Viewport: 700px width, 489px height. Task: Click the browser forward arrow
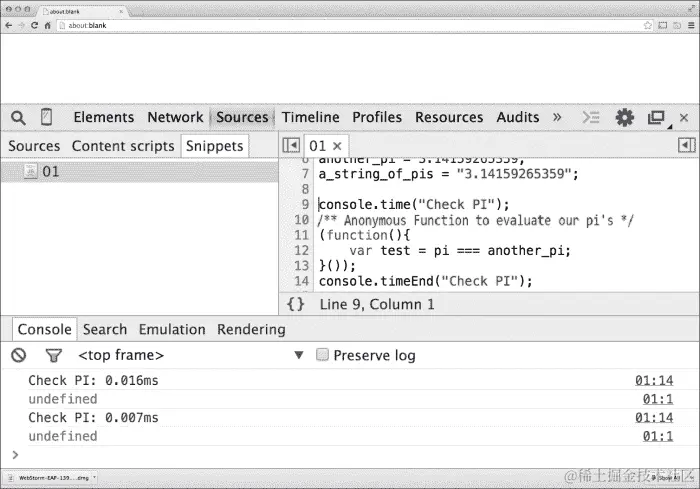tap(21, 25)
